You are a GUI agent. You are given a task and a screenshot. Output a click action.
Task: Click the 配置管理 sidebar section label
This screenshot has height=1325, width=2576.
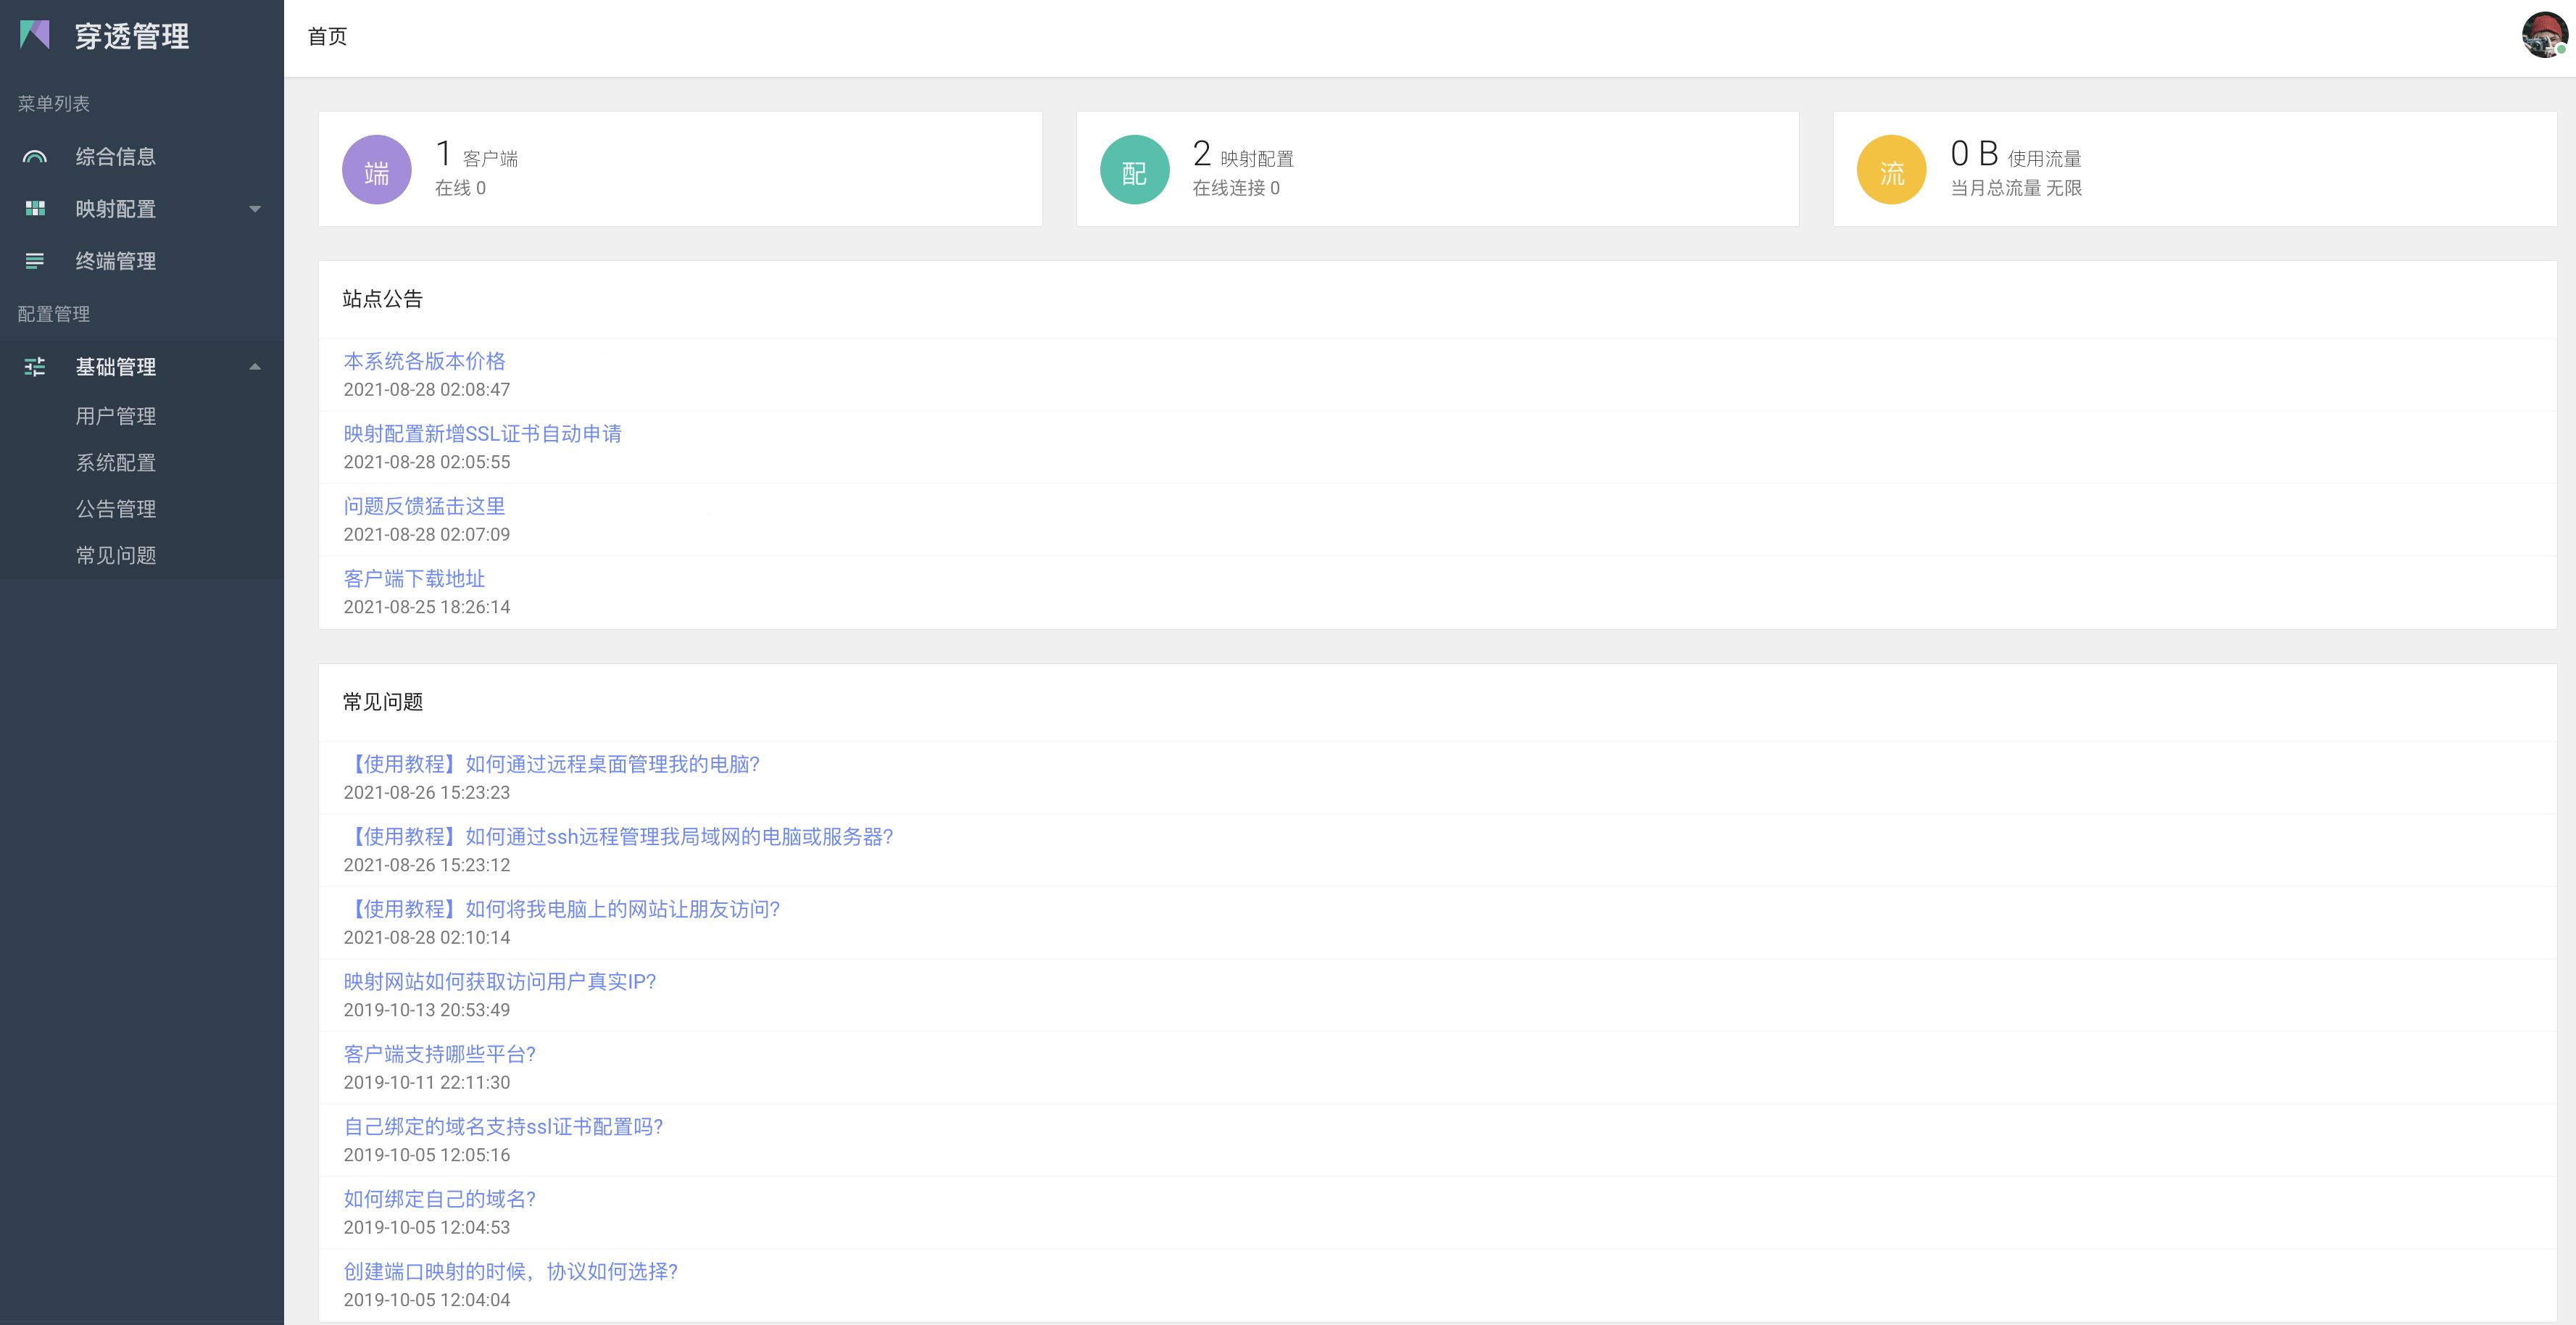(x=54, y=314)
